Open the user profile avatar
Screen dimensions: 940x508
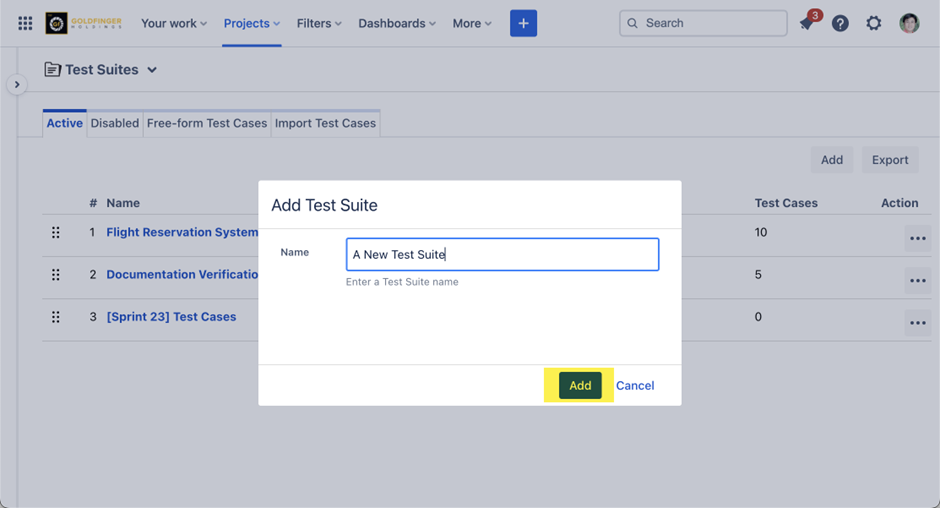(x=909, y=23)
